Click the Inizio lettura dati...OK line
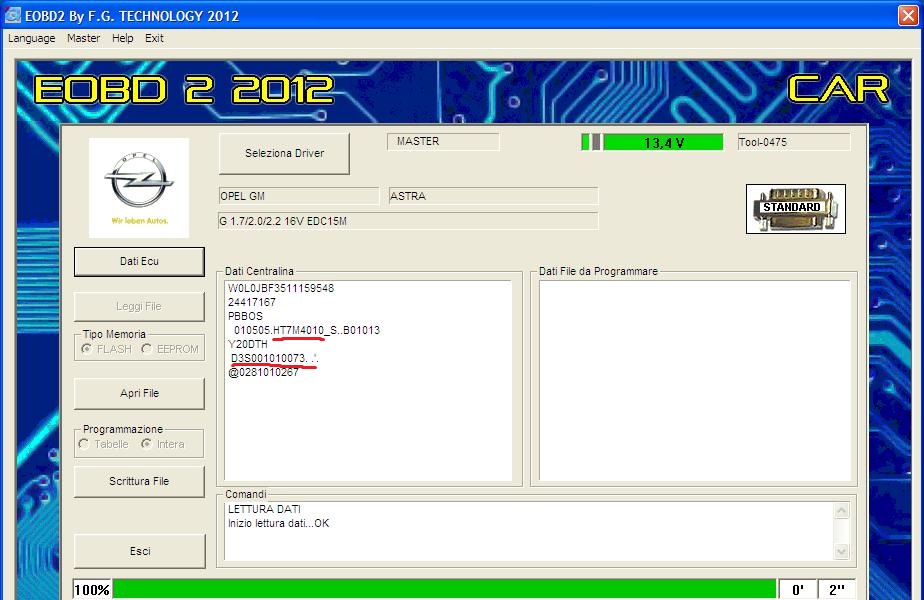 (279, 523)
